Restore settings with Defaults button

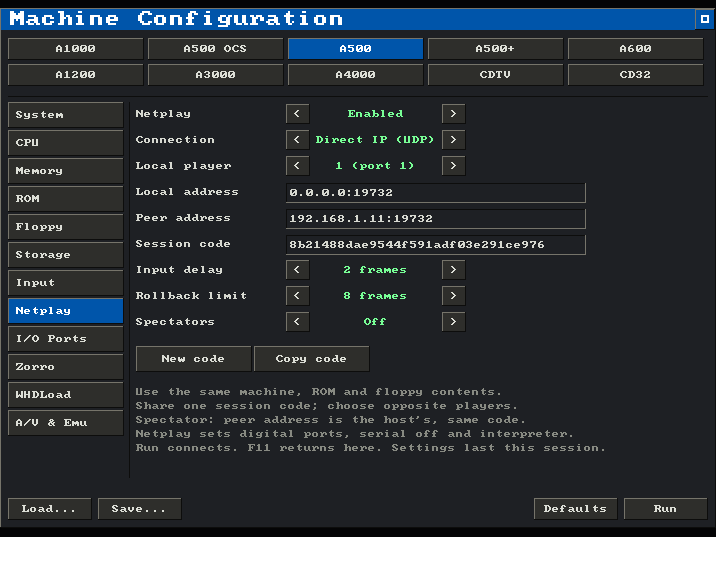click(x=575, y=509)
